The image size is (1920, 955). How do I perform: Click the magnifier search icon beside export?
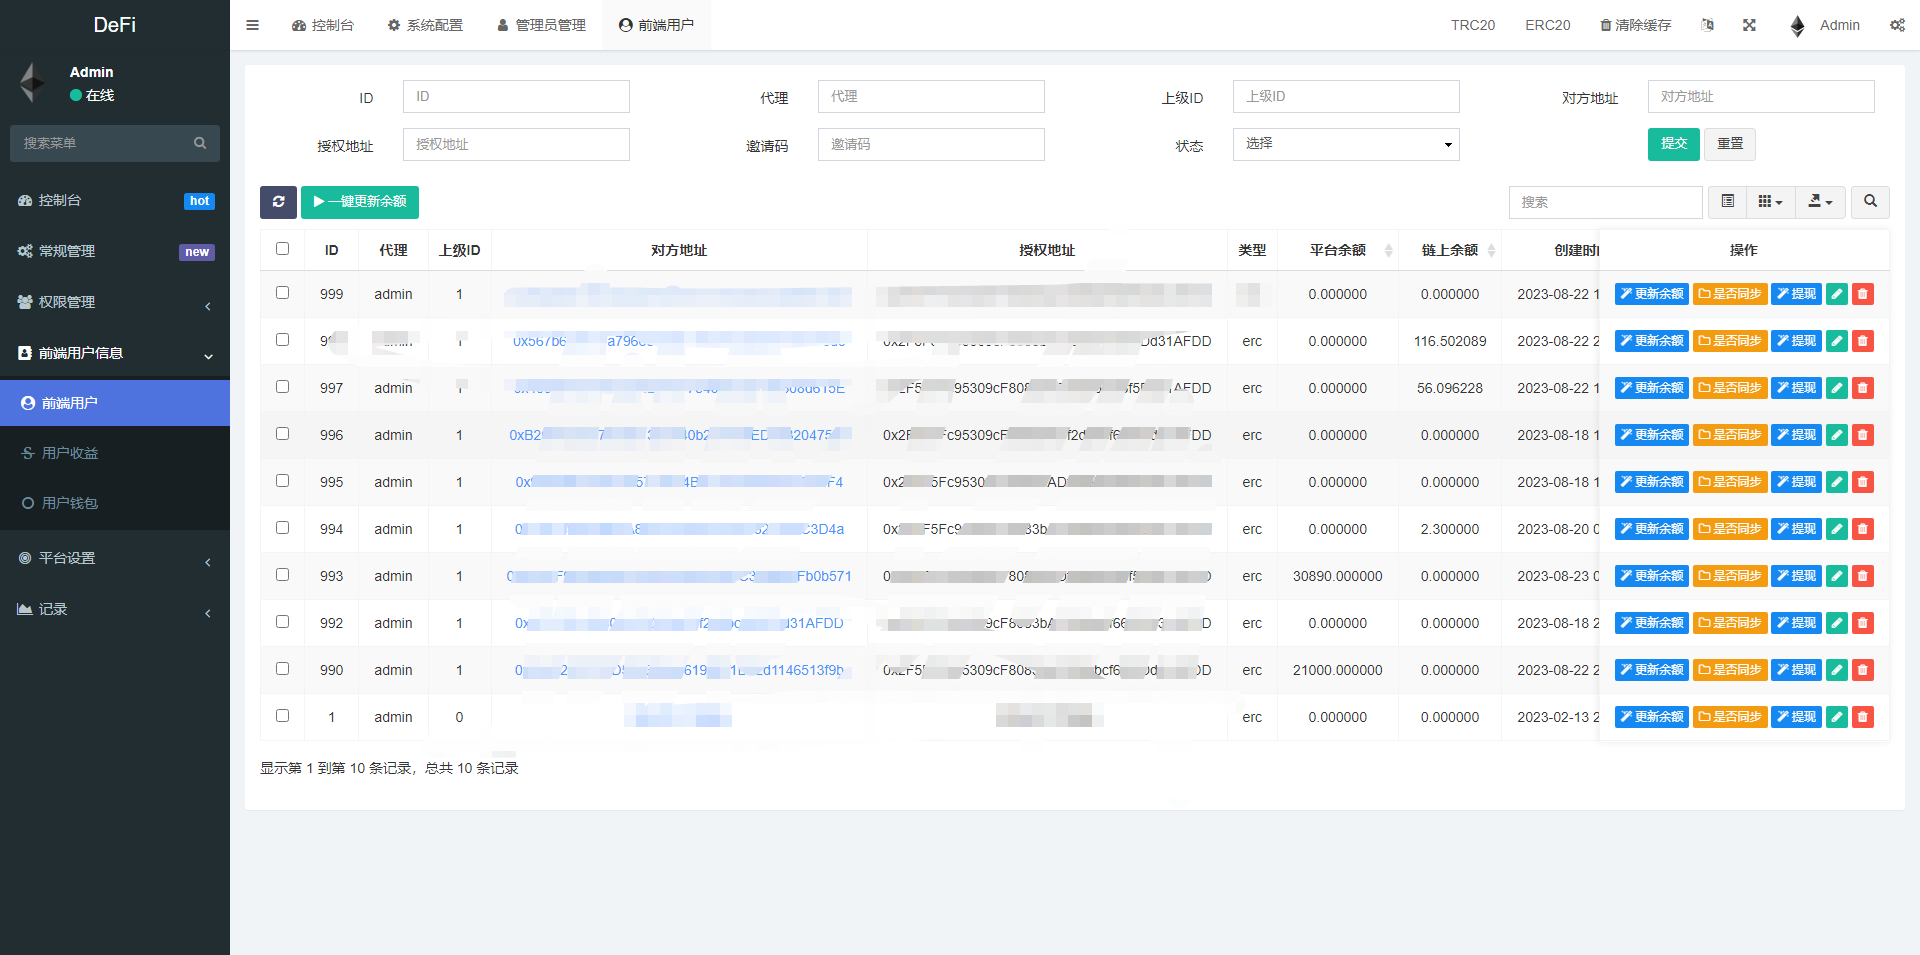(1869, 202)
